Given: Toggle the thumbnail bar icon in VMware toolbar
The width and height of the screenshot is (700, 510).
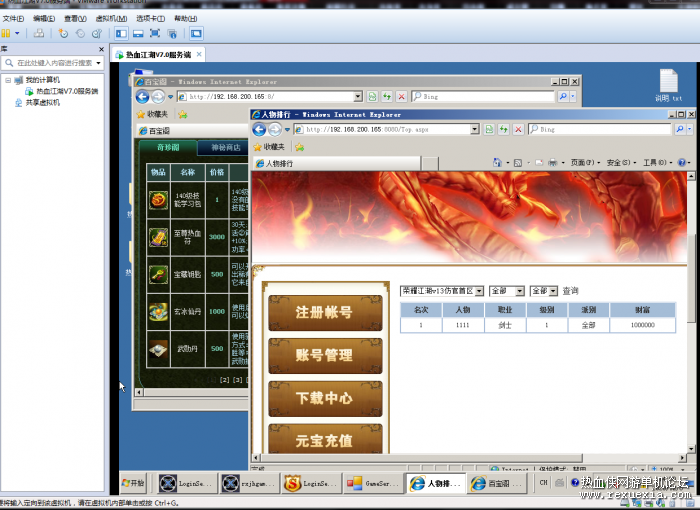Looking at the screenshot, I should point(138,33).
